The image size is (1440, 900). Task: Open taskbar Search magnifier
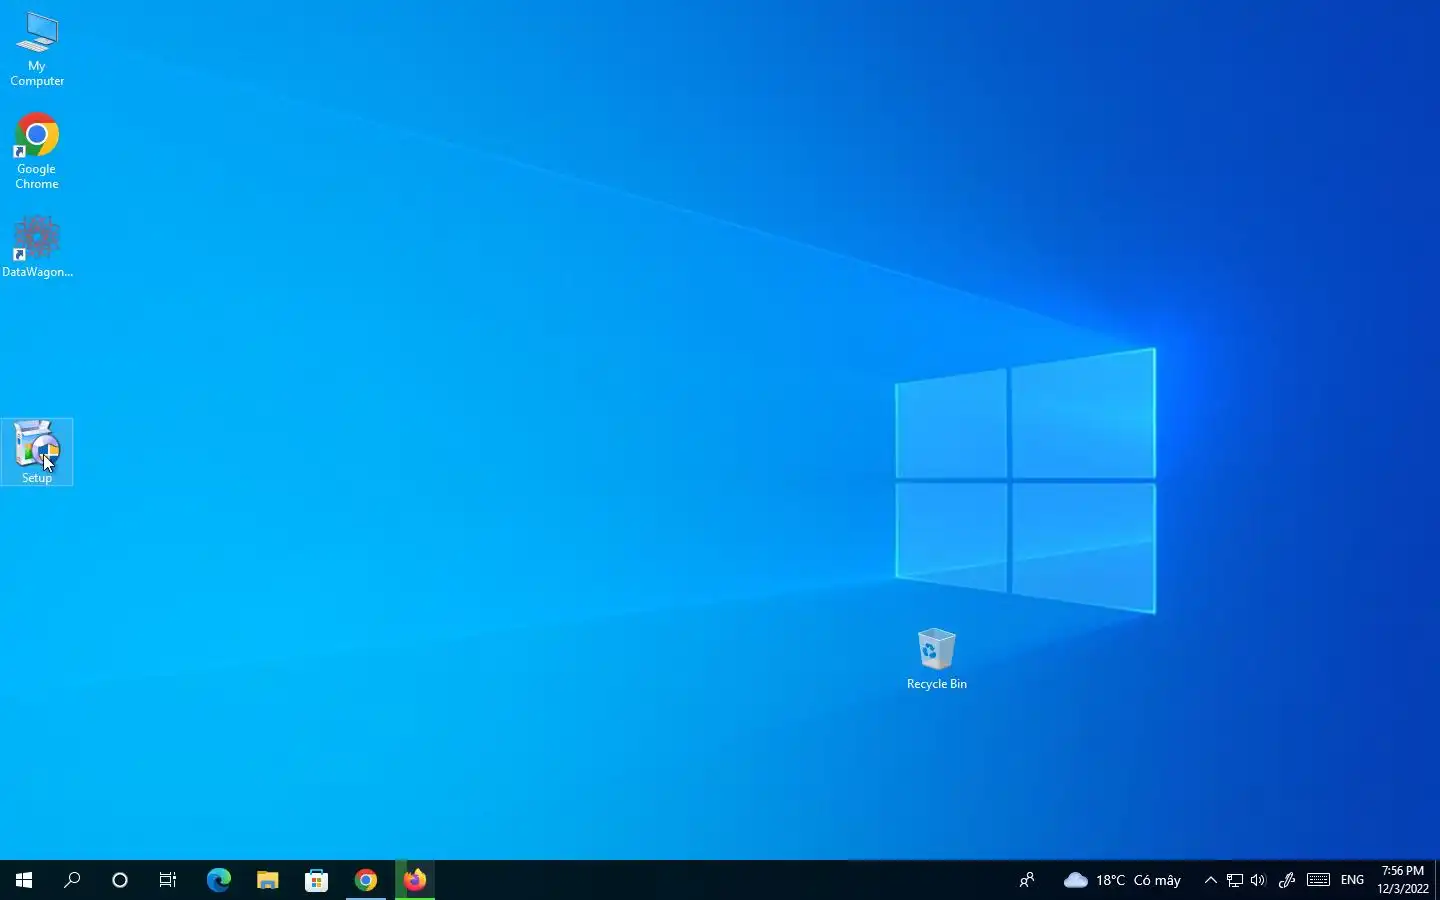coord(72,880)
